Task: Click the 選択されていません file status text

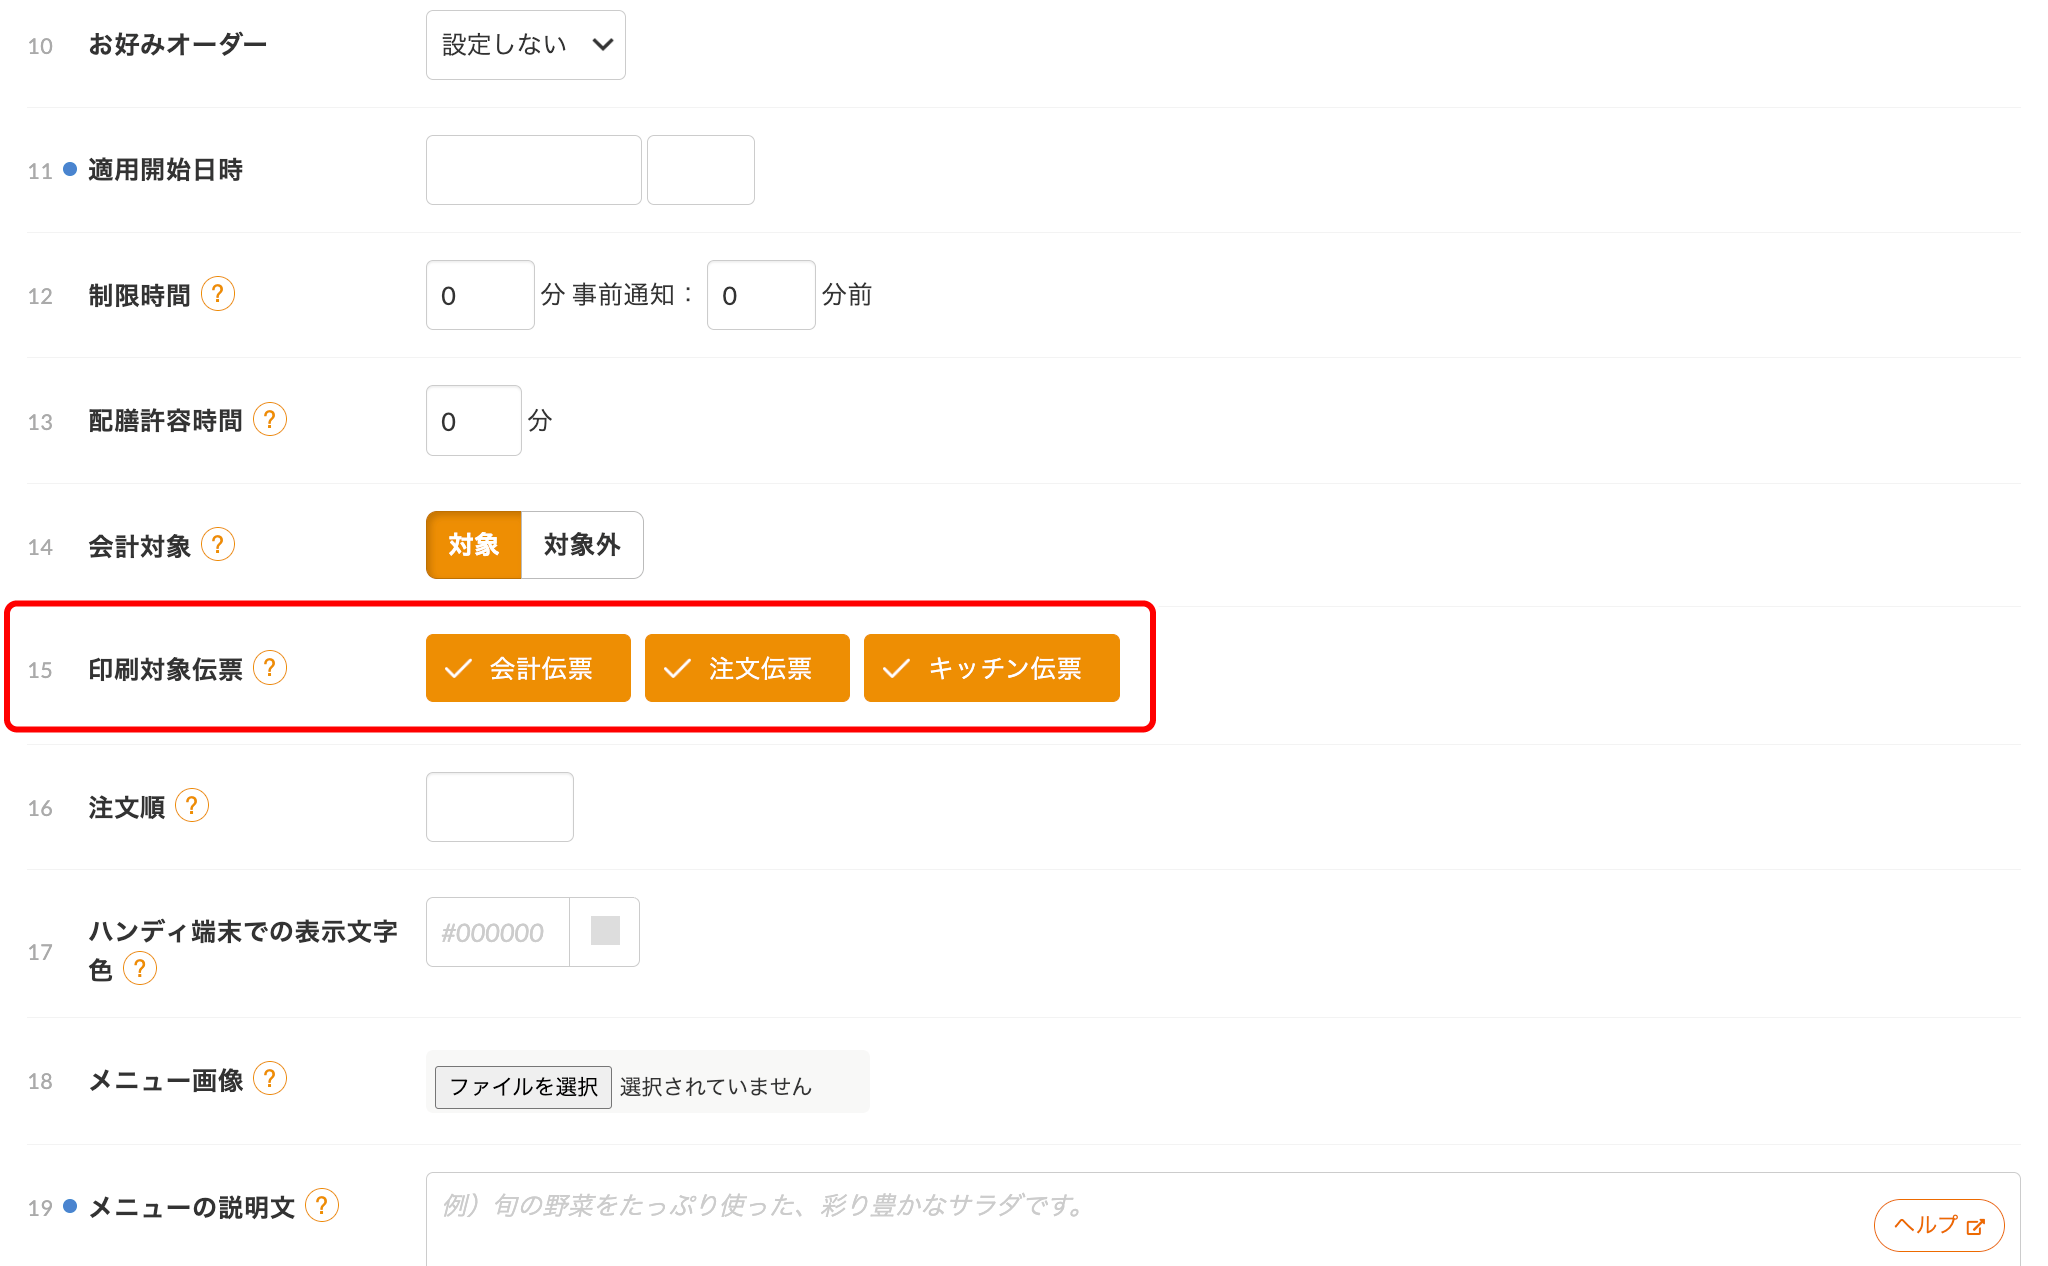Action: pyautogui.click(x=716, y=1087)
